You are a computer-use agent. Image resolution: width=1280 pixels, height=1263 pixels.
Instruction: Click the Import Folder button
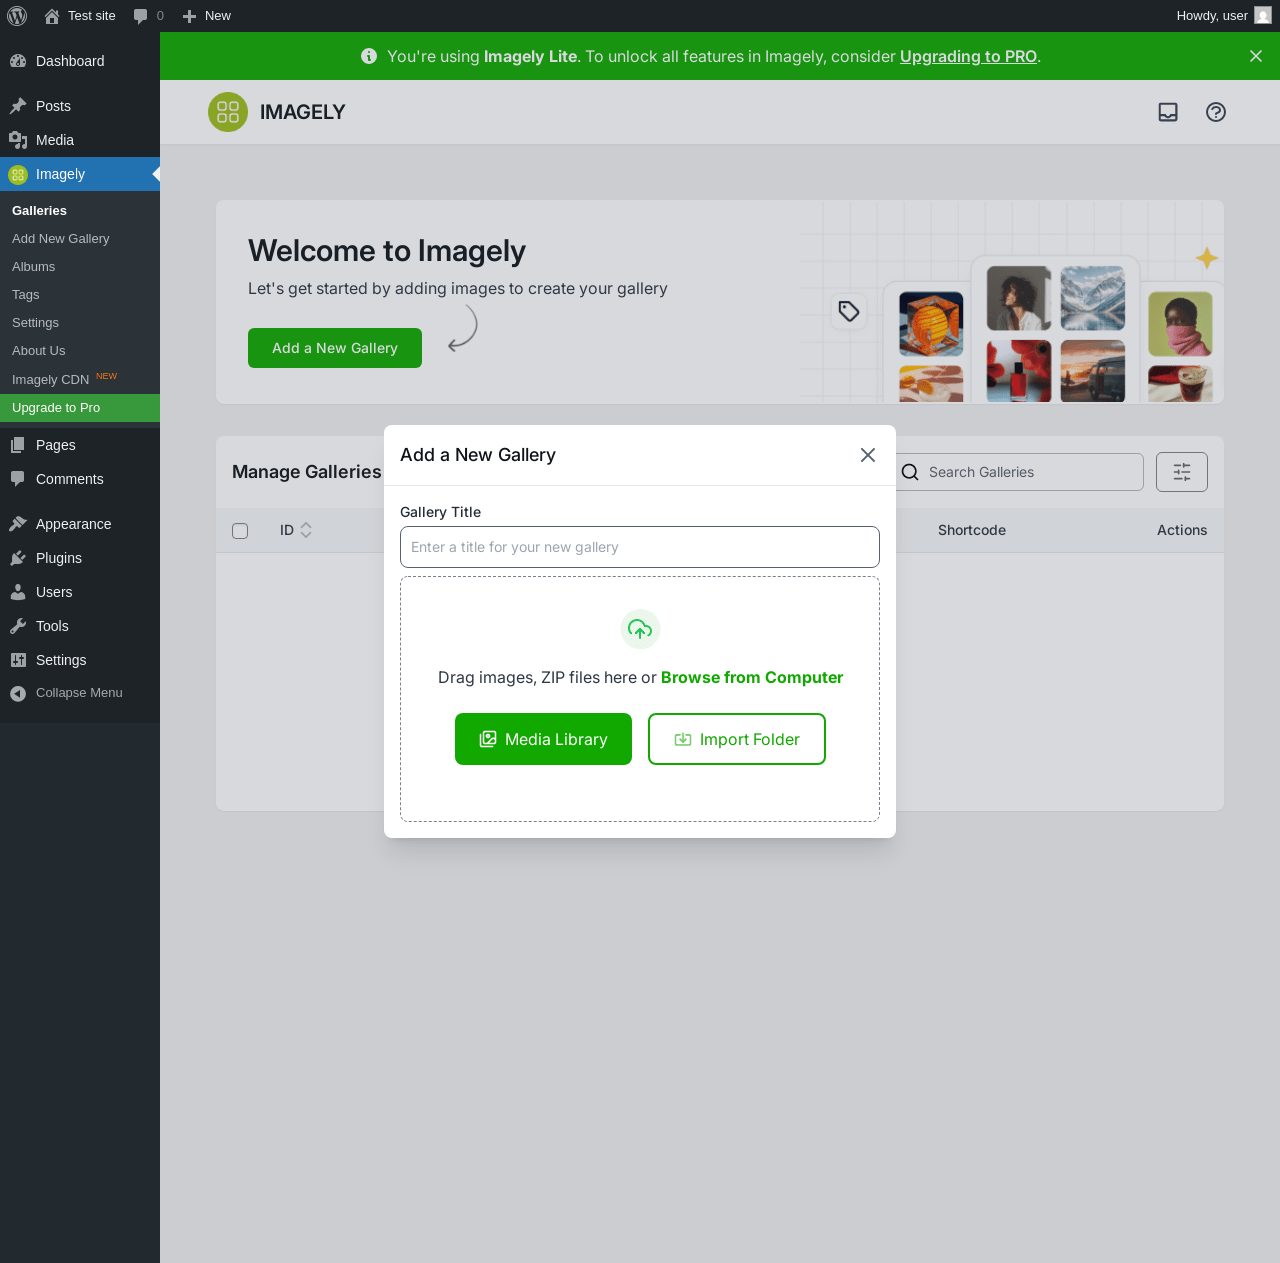(737, 739)
